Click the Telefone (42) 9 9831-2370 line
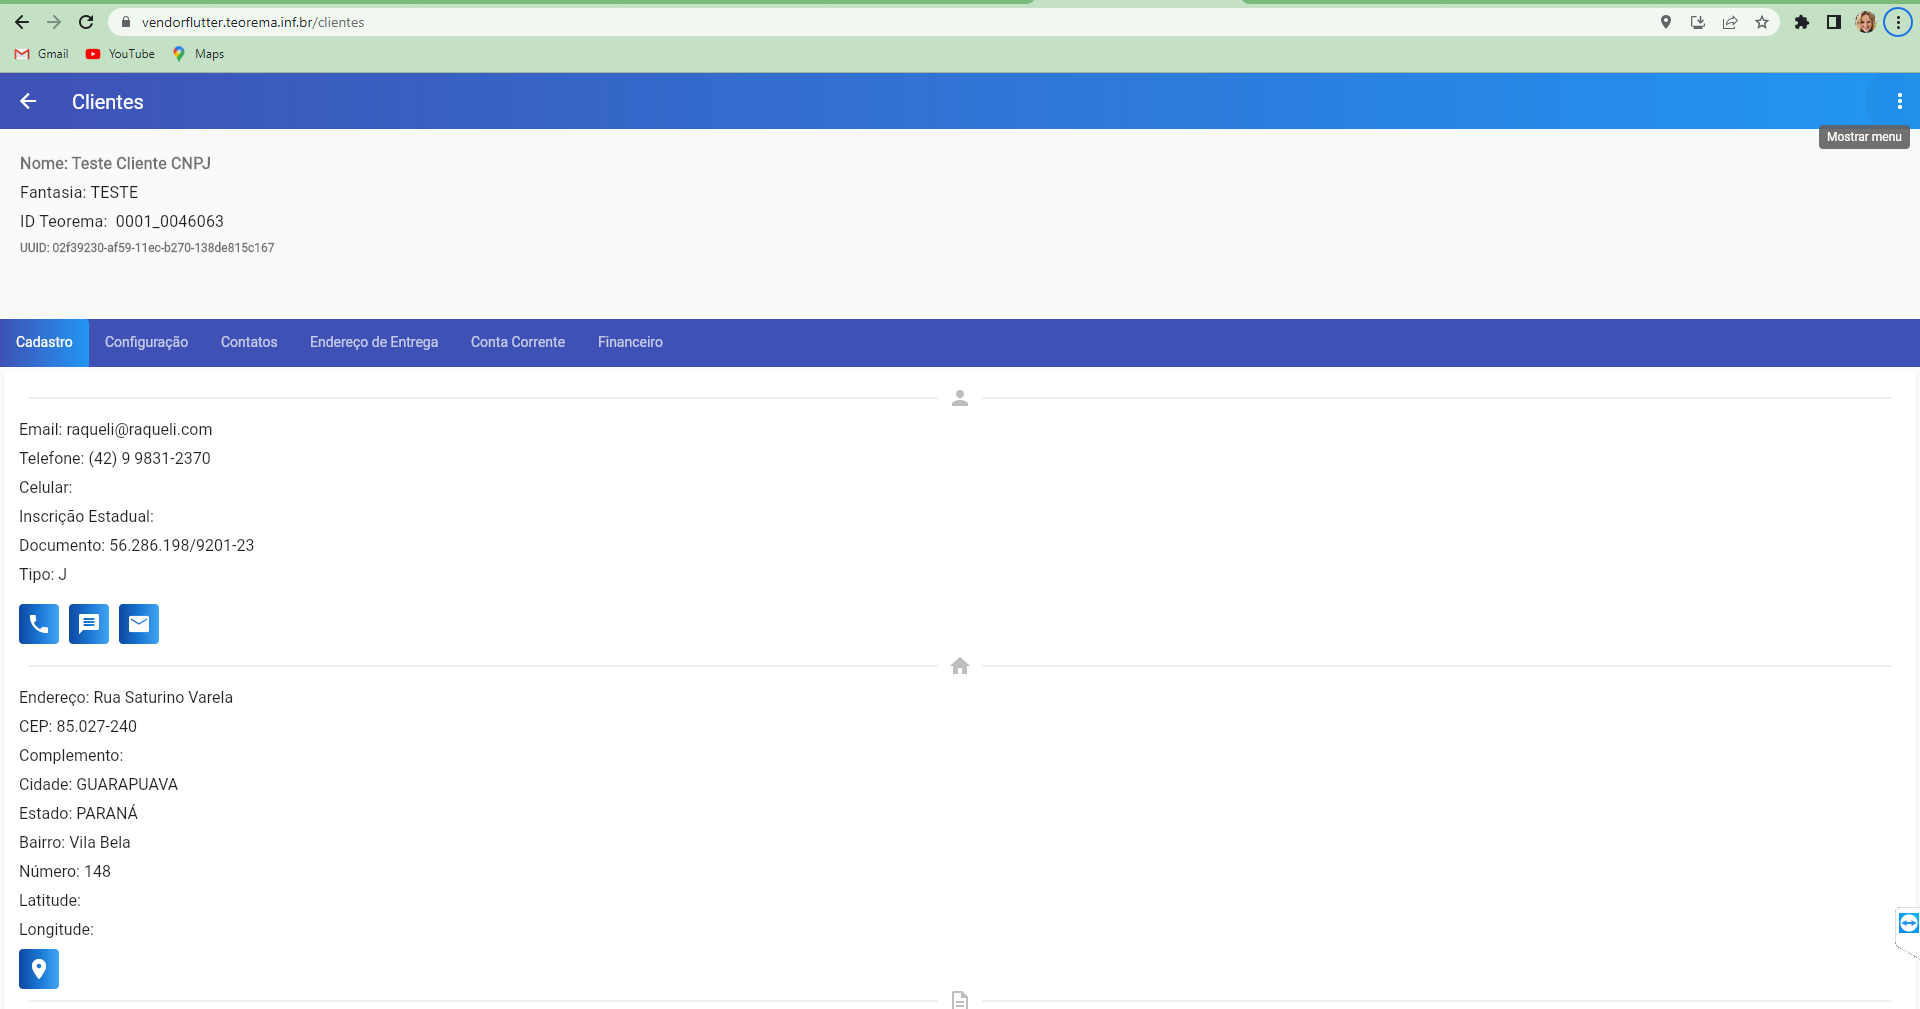The image size is (1920, 1009). 115,458
